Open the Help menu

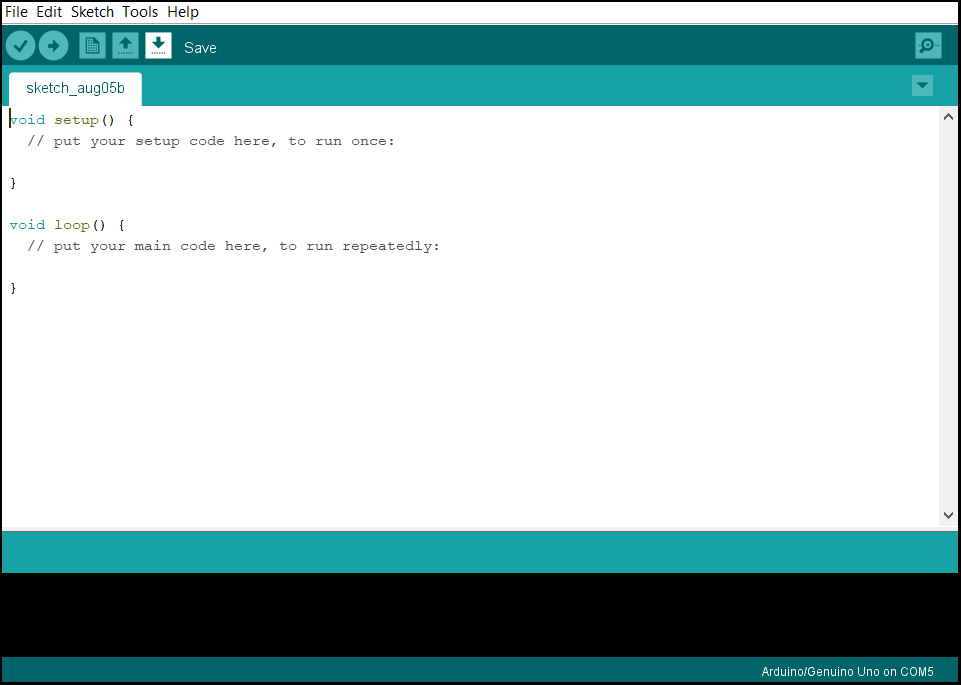tap(183, 12)
